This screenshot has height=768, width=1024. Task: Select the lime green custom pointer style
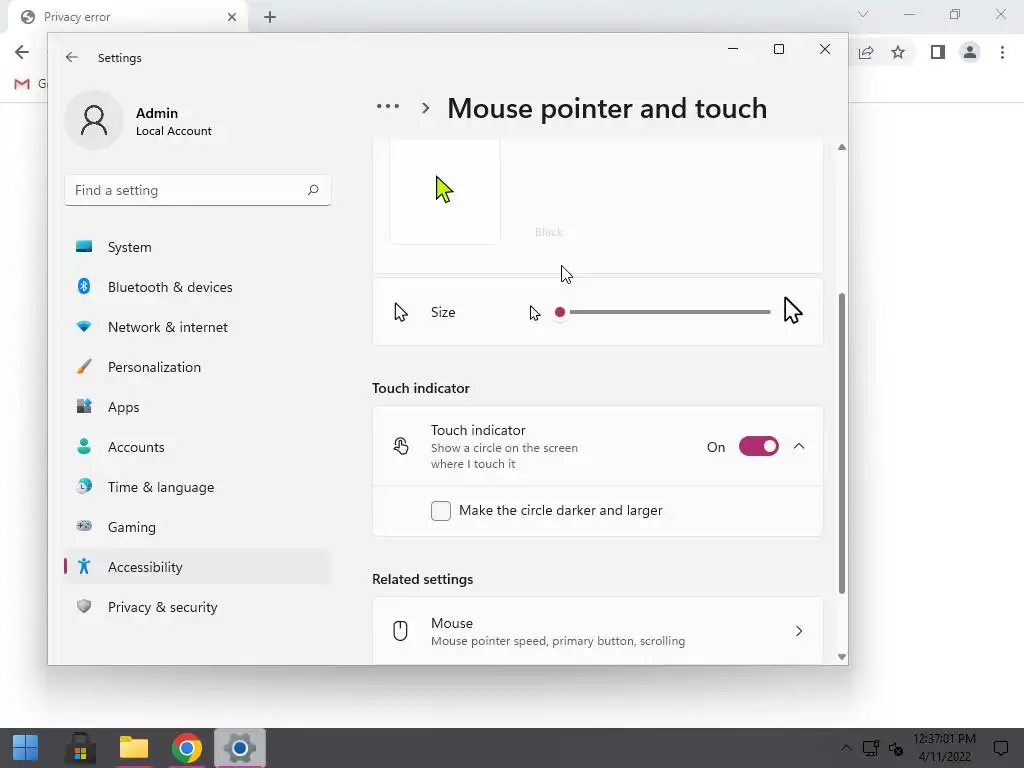[445, 190]
